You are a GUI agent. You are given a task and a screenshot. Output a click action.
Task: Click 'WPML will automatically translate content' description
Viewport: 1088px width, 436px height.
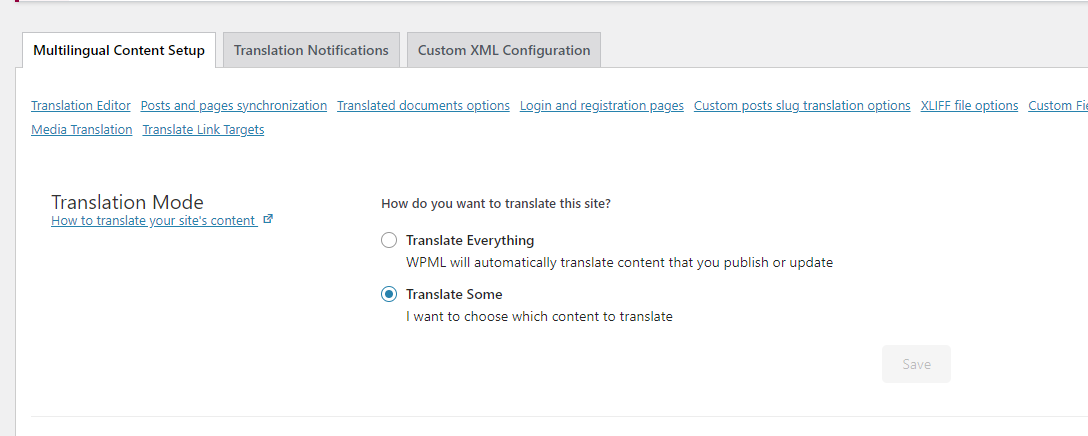click(x=619, y=263)
